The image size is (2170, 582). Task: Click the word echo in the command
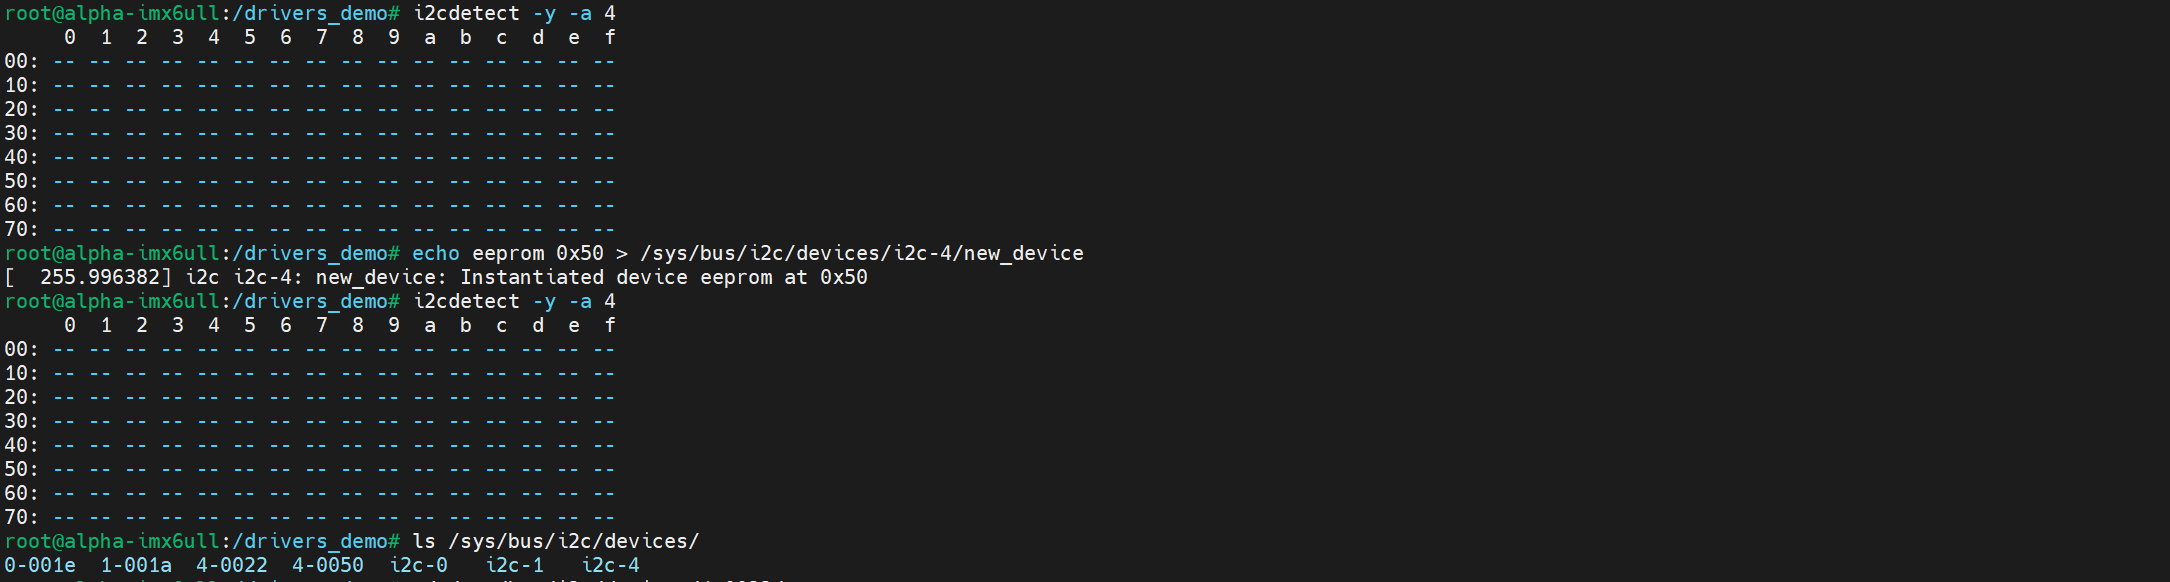[435, 254]
